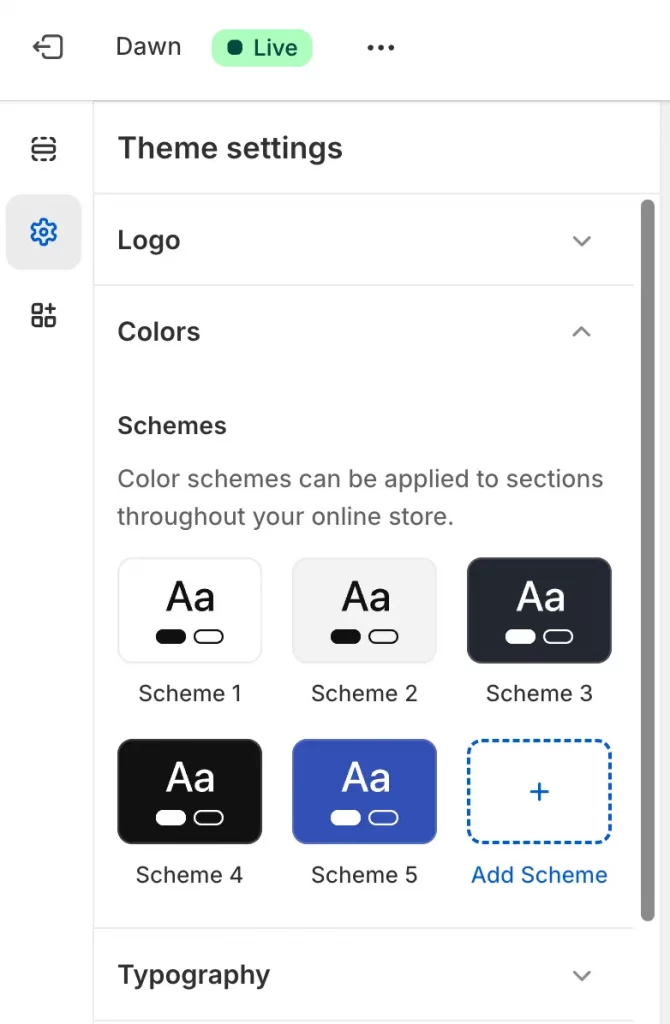Click the Scheme 2 label
Image resolution: width=670 pixels, height=1024 pixels.
(364, 694)
